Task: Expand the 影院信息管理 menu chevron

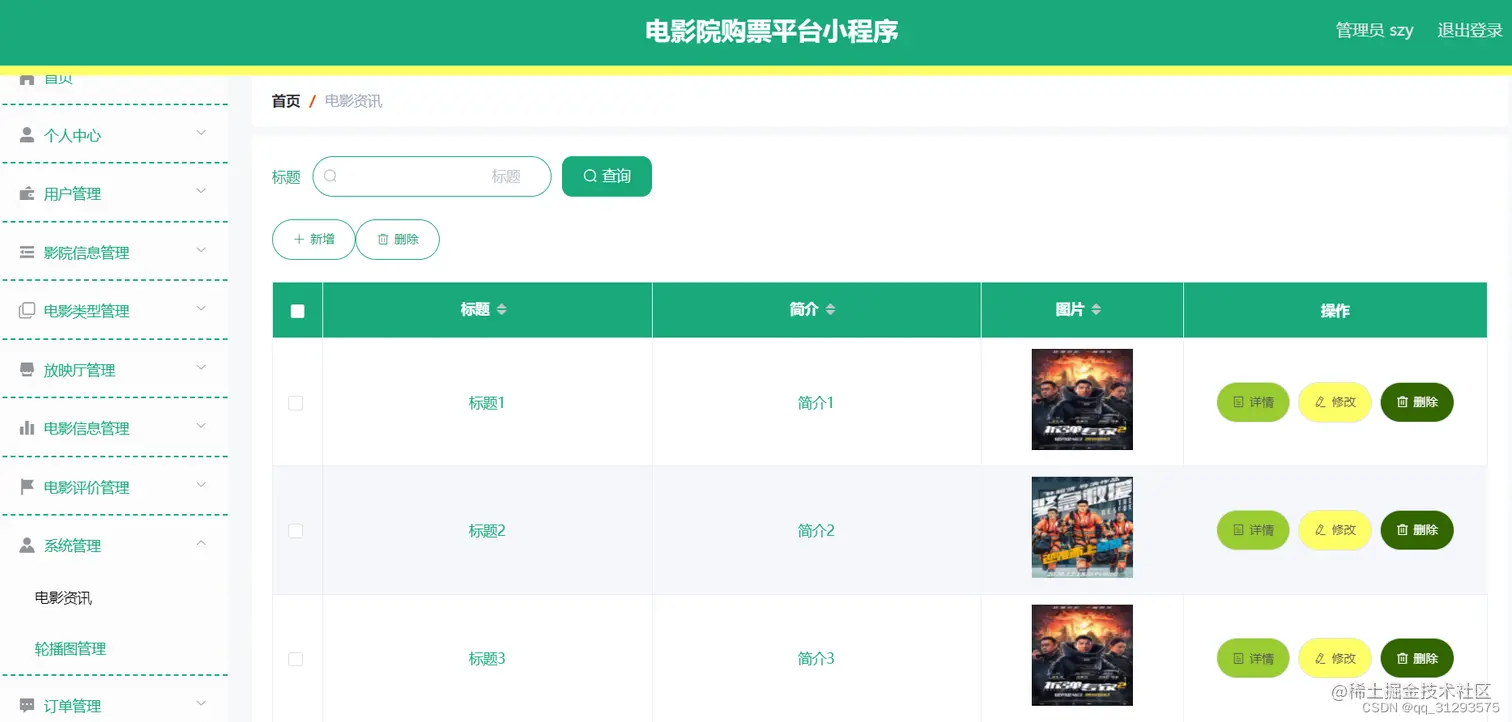Action: click(x=201, y=250)
